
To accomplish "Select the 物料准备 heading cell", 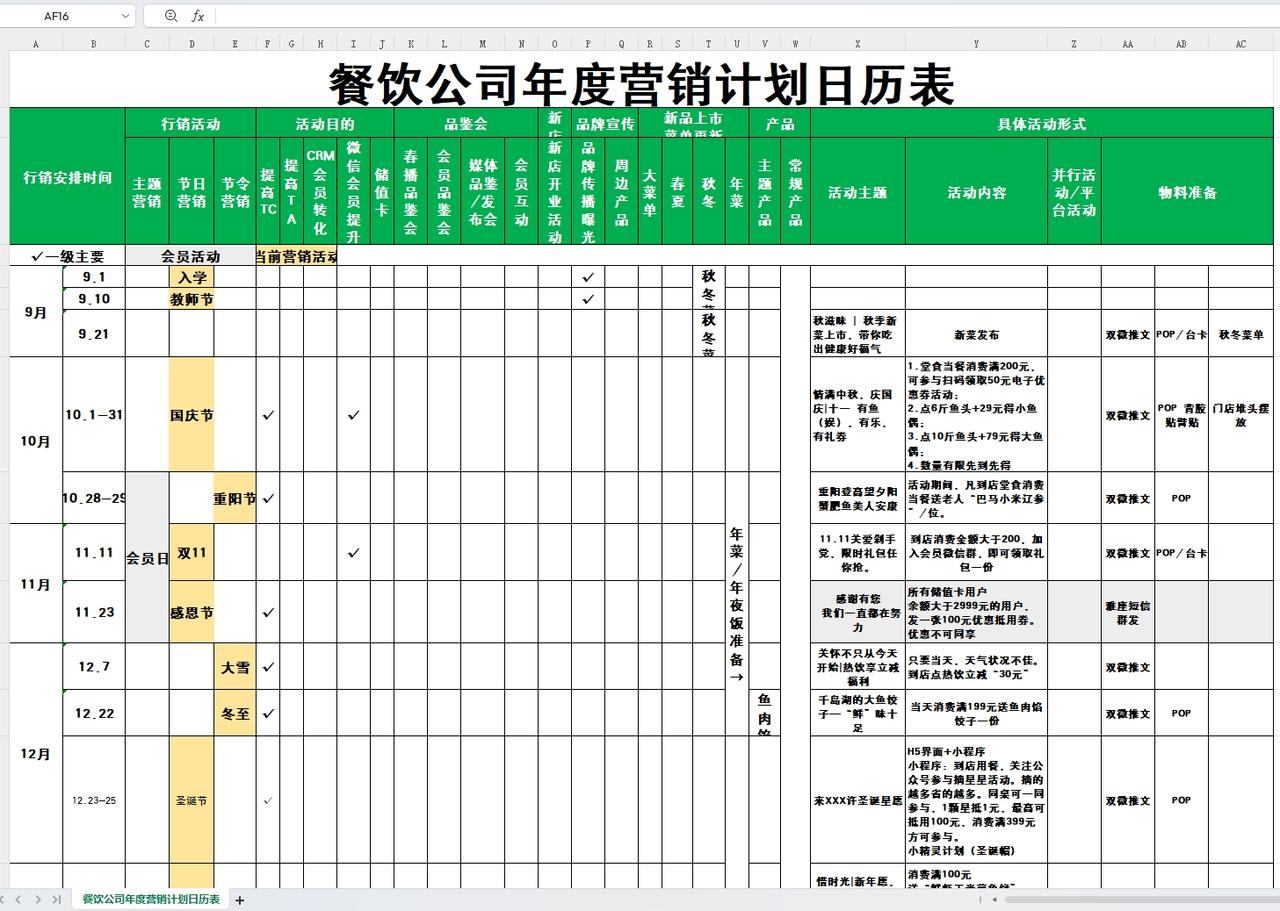I will click(x=1187, y=191).
